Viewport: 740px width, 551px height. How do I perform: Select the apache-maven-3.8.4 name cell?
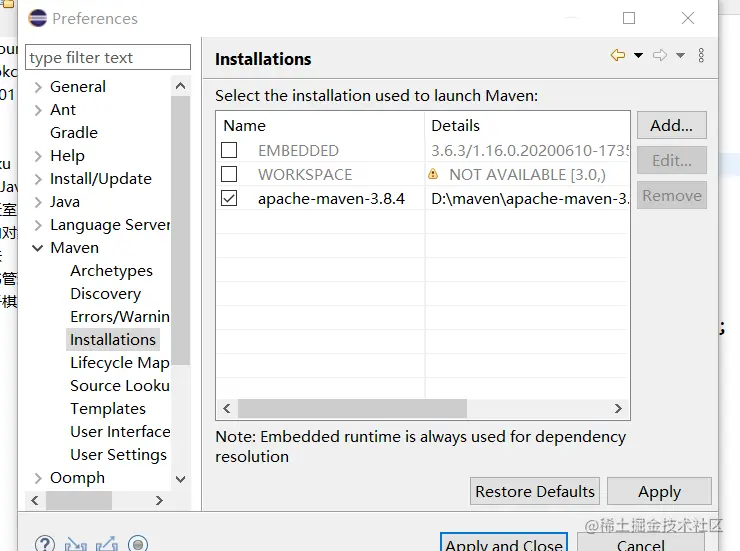click(x=331, y=199)
